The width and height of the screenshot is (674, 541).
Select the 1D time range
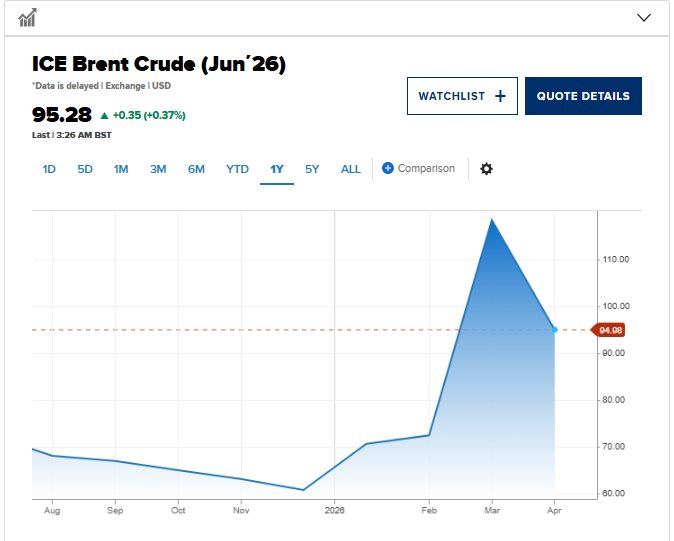[x=49, y=169]
